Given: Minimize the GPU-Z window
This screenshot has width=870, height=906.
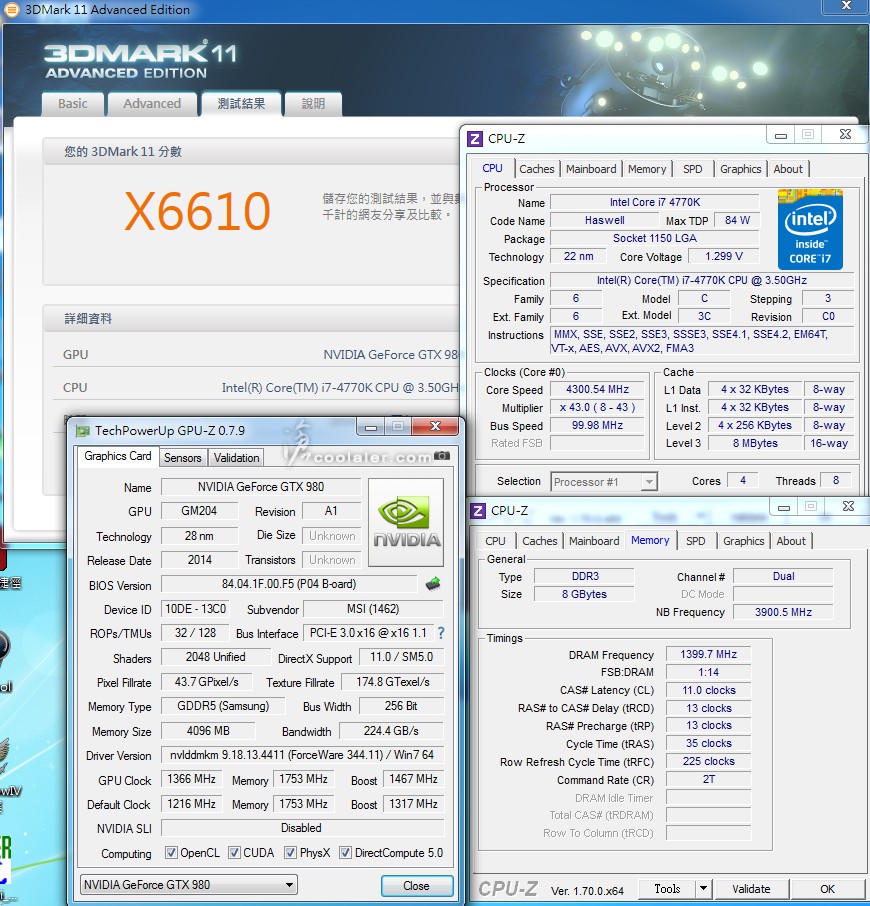Looking at the screenshot, I should (x=371, y=427).
